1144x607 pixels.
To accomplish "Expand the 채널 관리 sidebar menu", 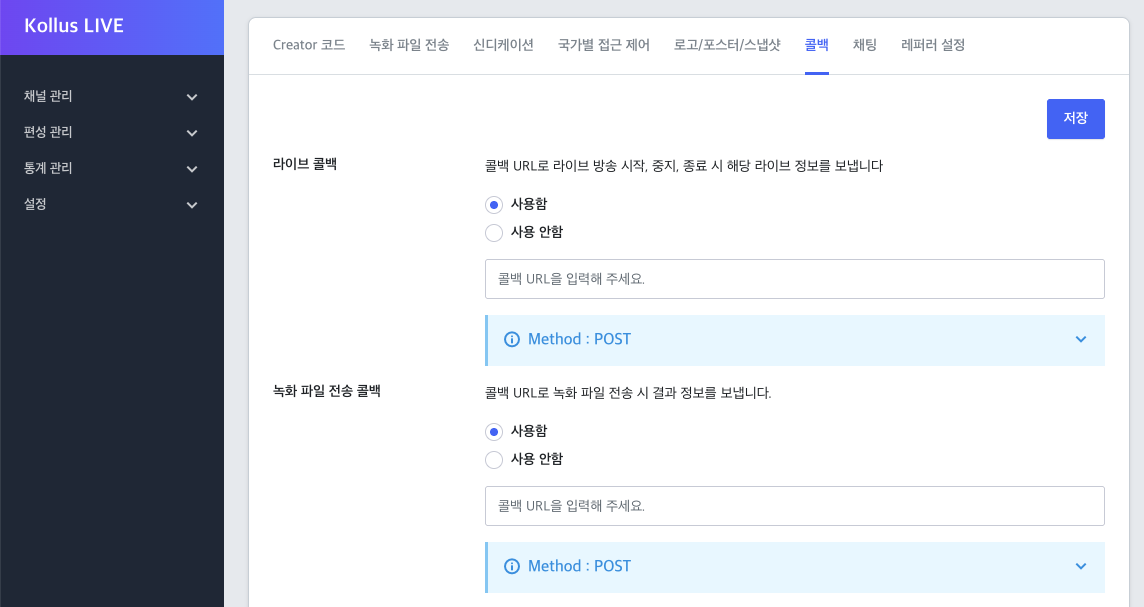I will [112, 95].
